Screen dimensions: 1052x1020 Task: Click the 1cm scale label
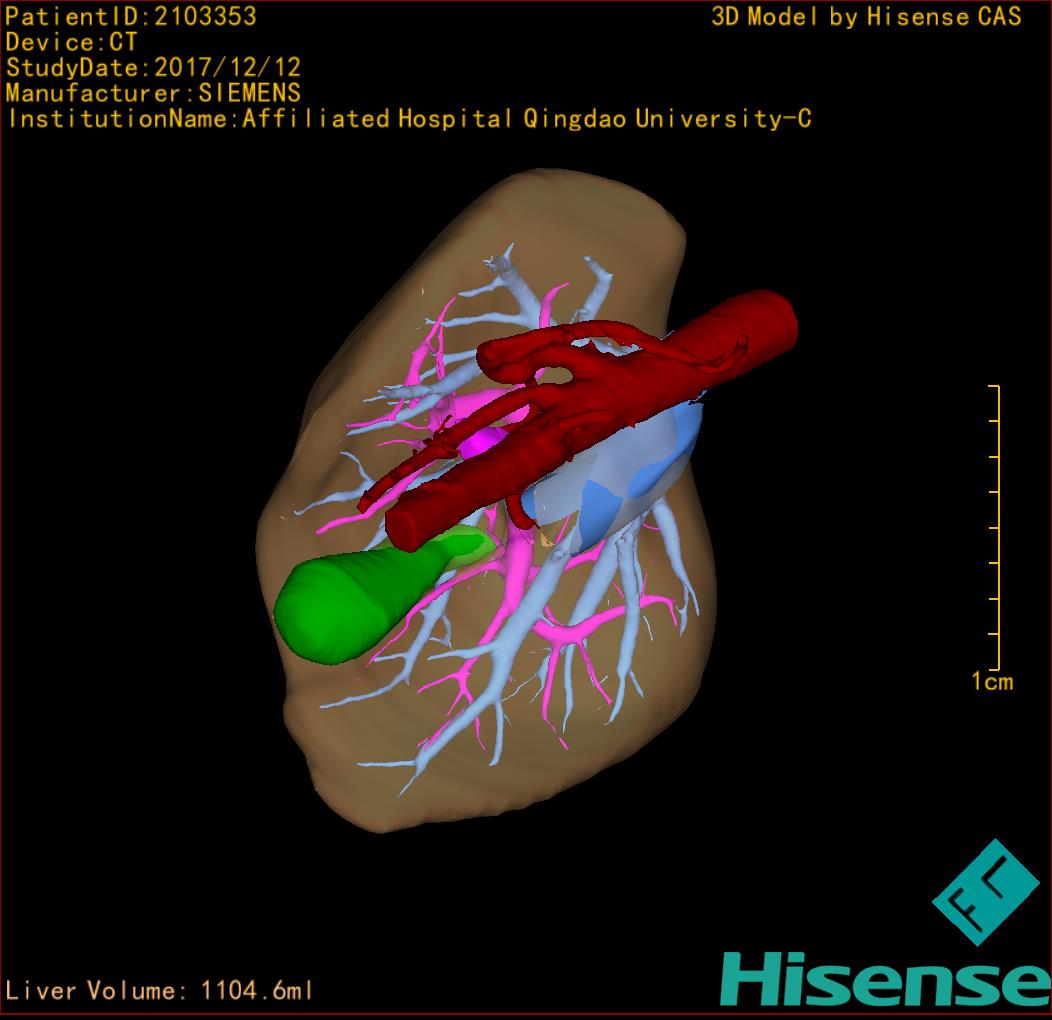[x=992, y=682]
